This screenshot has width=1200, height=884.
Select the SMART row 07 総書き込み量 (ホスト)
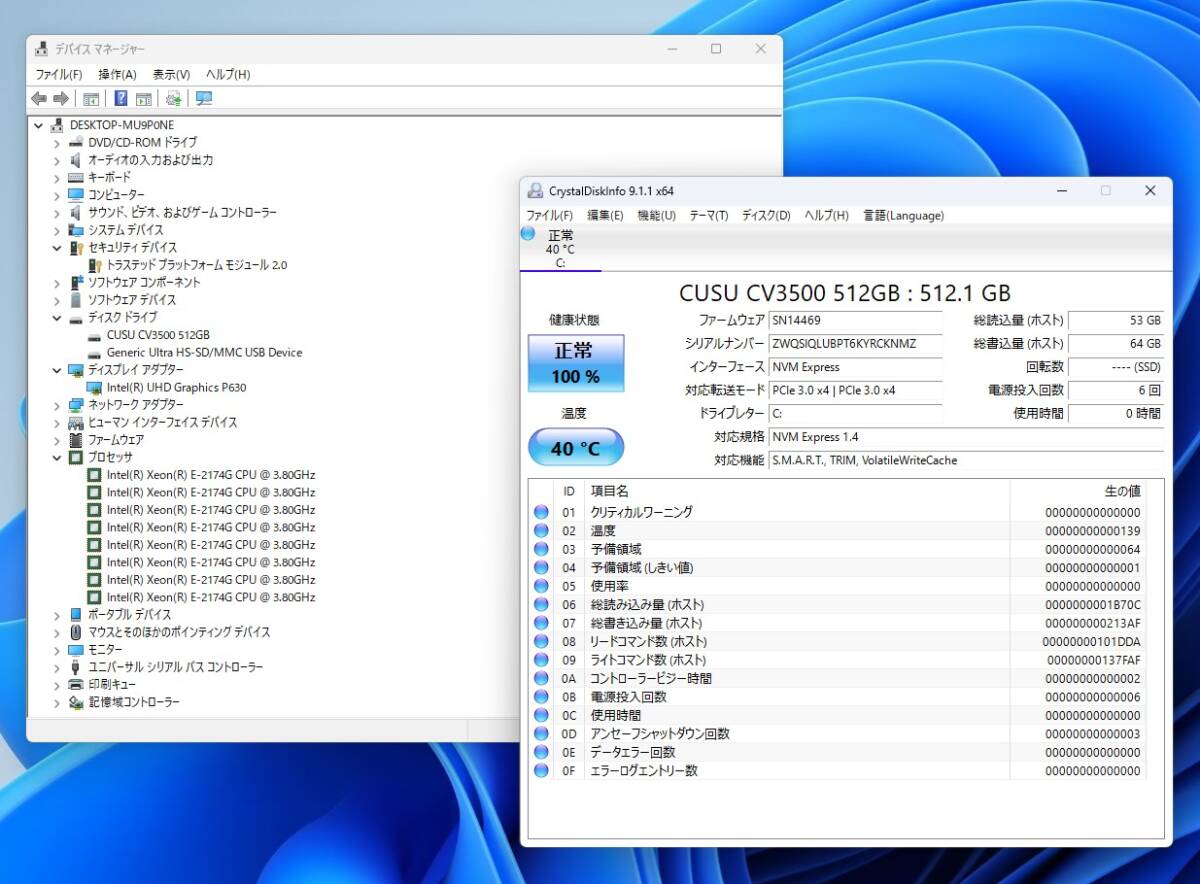(x=838, y=623)
